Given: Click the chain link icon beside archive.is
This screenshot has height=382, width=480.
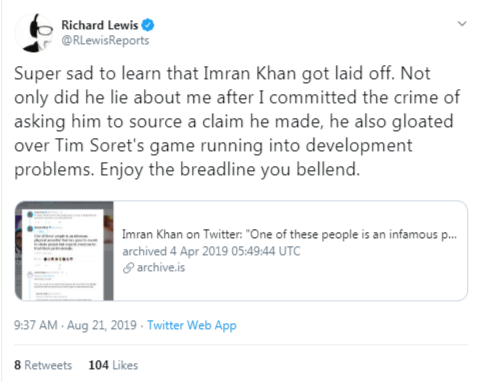Looking at the screenshot, I should [128, 268].
